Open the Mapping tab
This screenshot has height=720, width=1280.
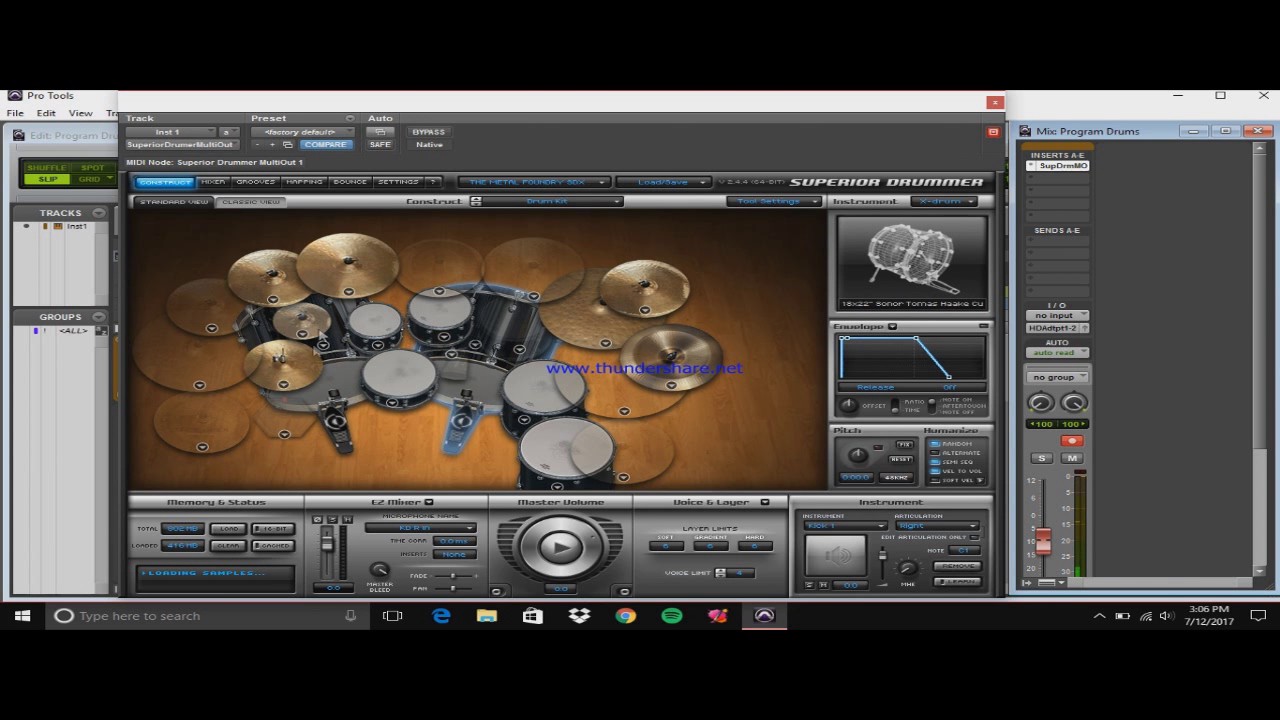[x=304, y=182]
